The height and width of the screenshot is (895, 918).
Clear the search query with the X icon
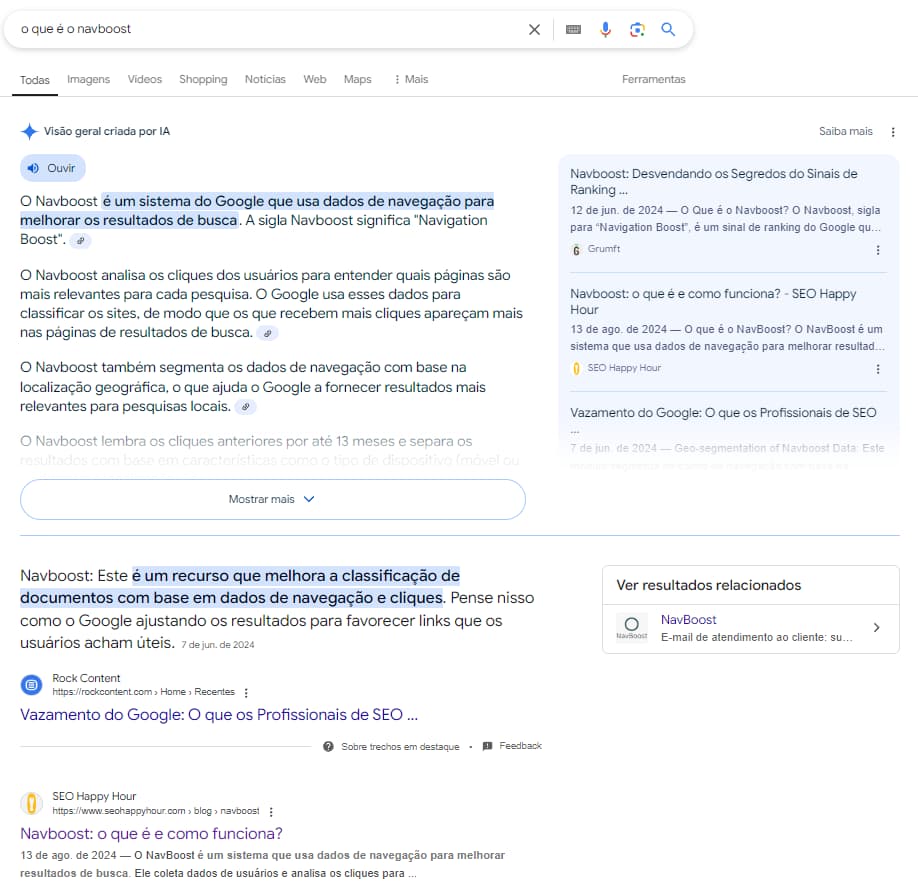pos(534,29)
